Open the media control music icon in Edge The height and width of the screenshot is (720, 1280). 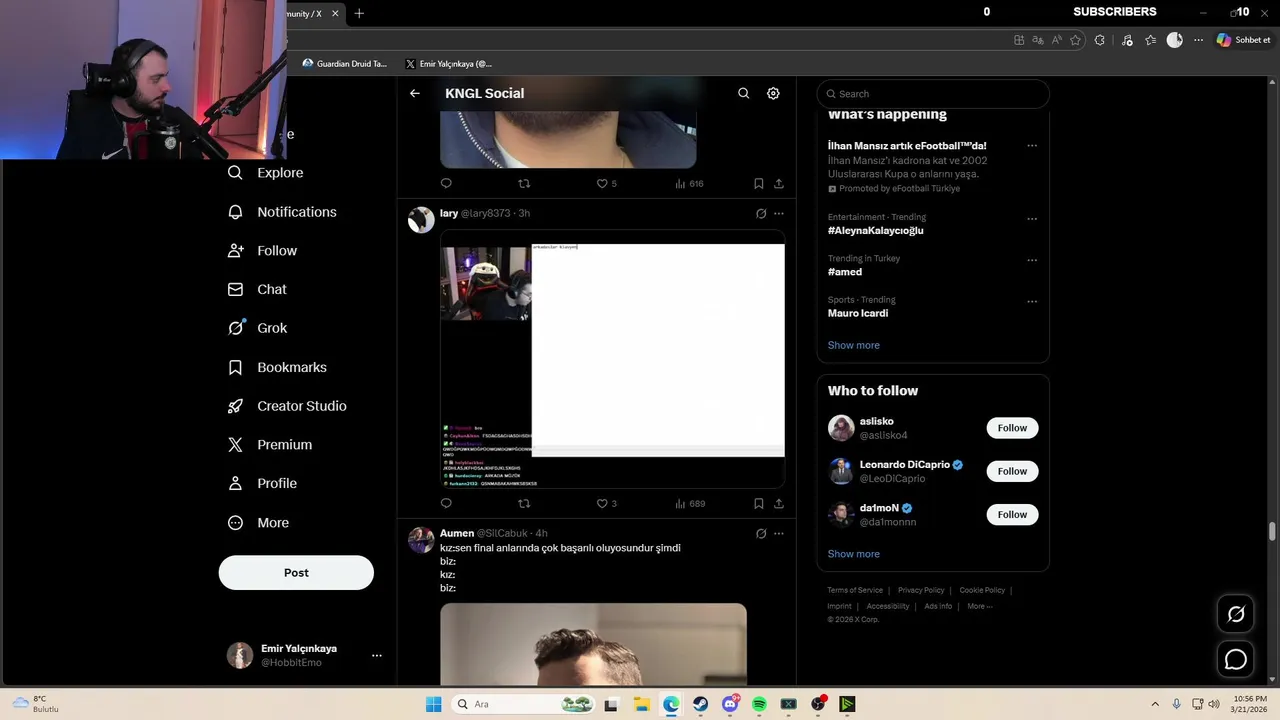coord(1127,40)
